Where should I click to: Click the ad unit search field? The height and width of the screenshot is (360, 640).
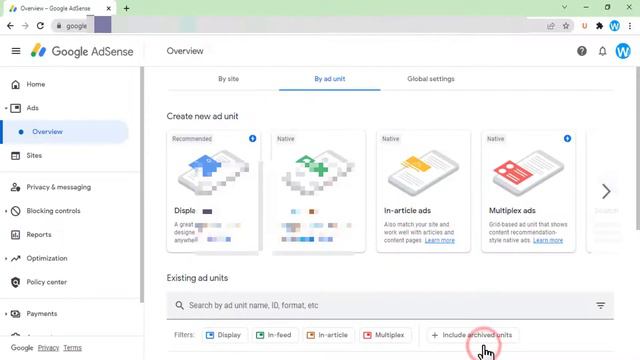[x=390, y=305]
